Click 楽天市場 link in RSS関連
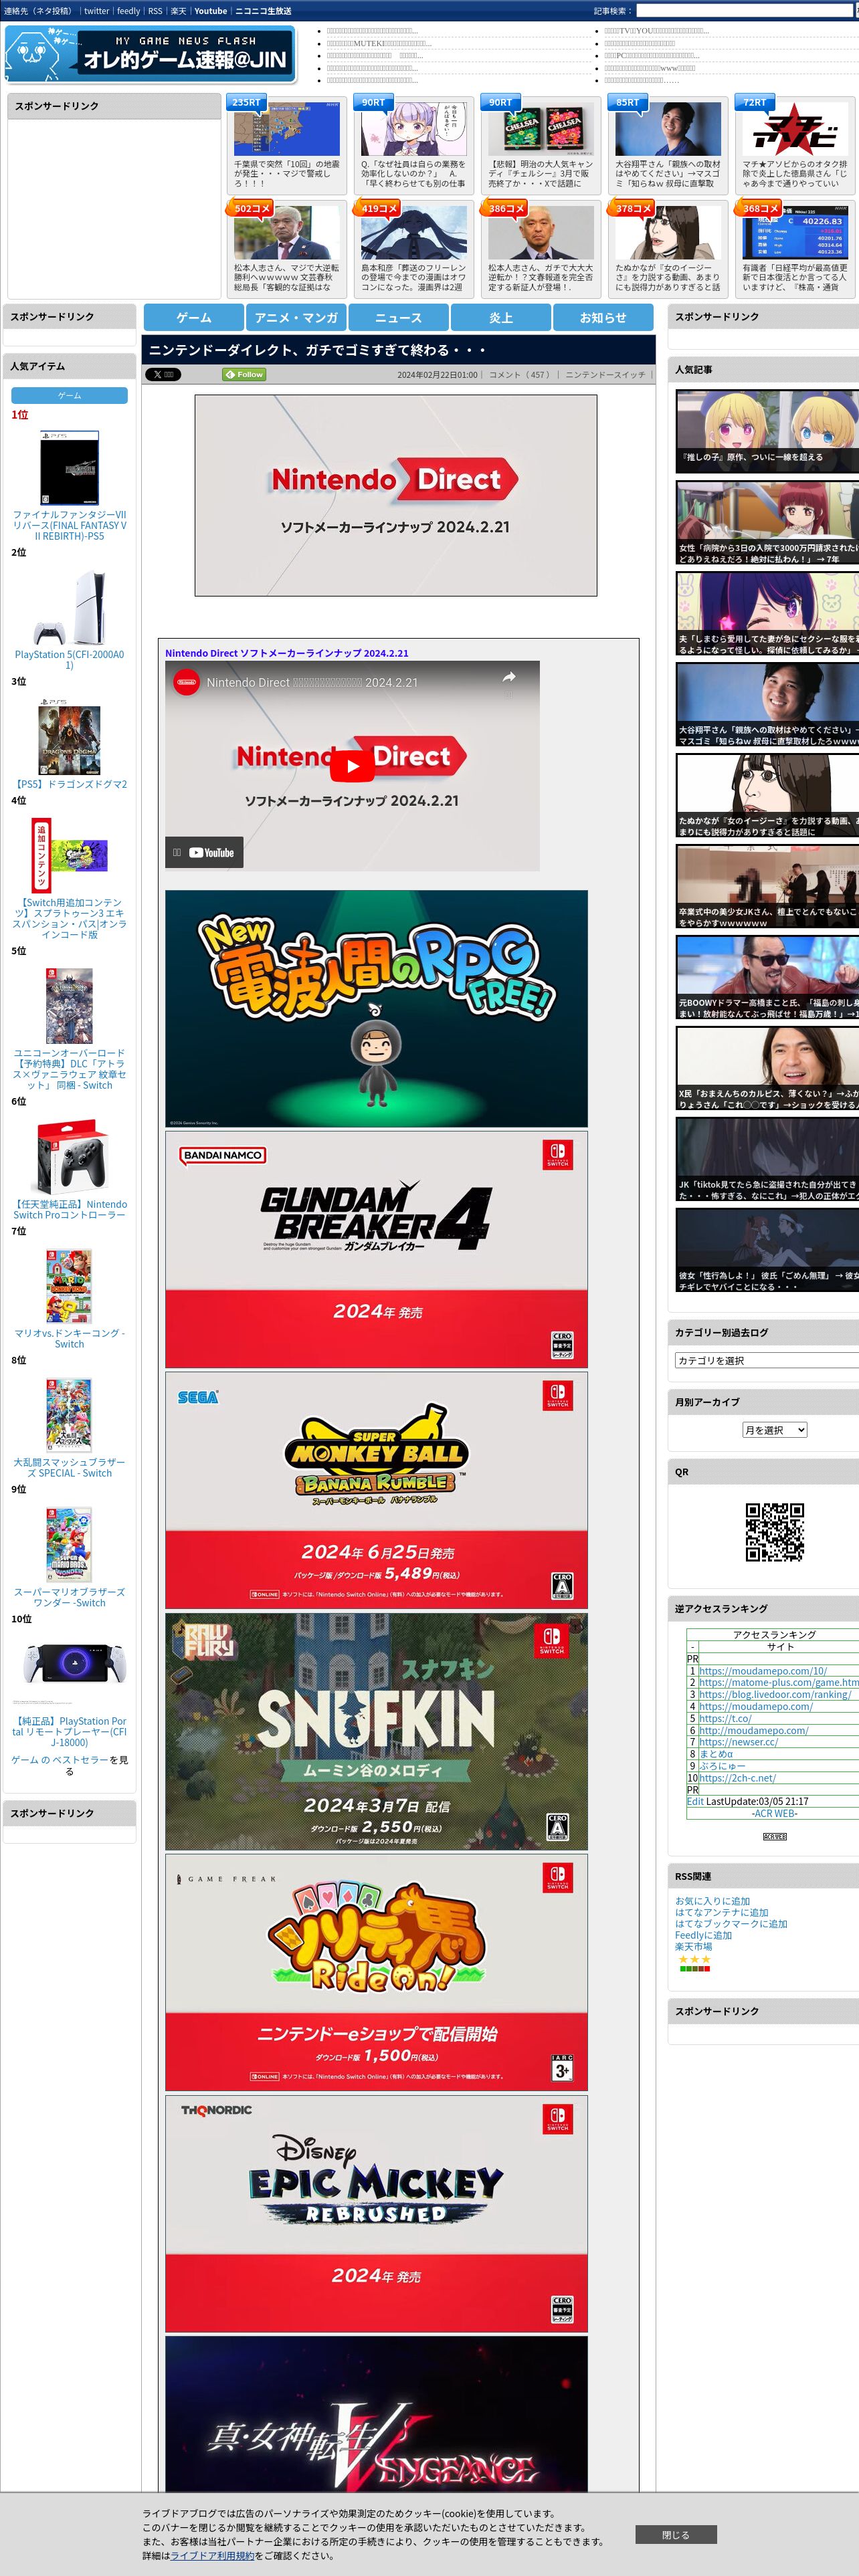 [694, 1947]
